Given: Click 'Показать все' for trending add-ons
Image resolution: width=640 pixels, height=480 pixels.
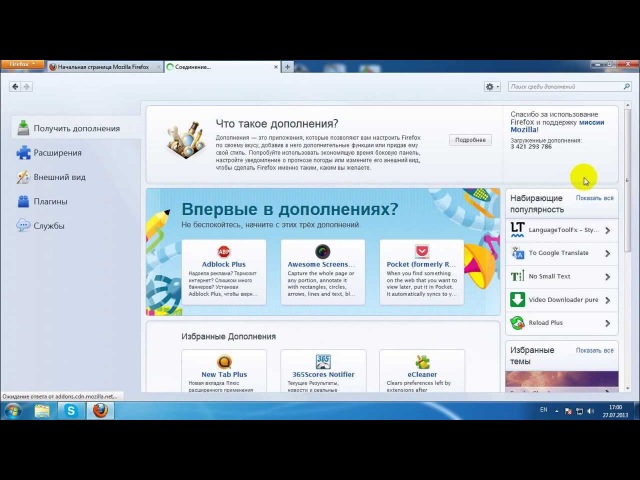Looking at the screenshot, I should click(x=595, y=198).
